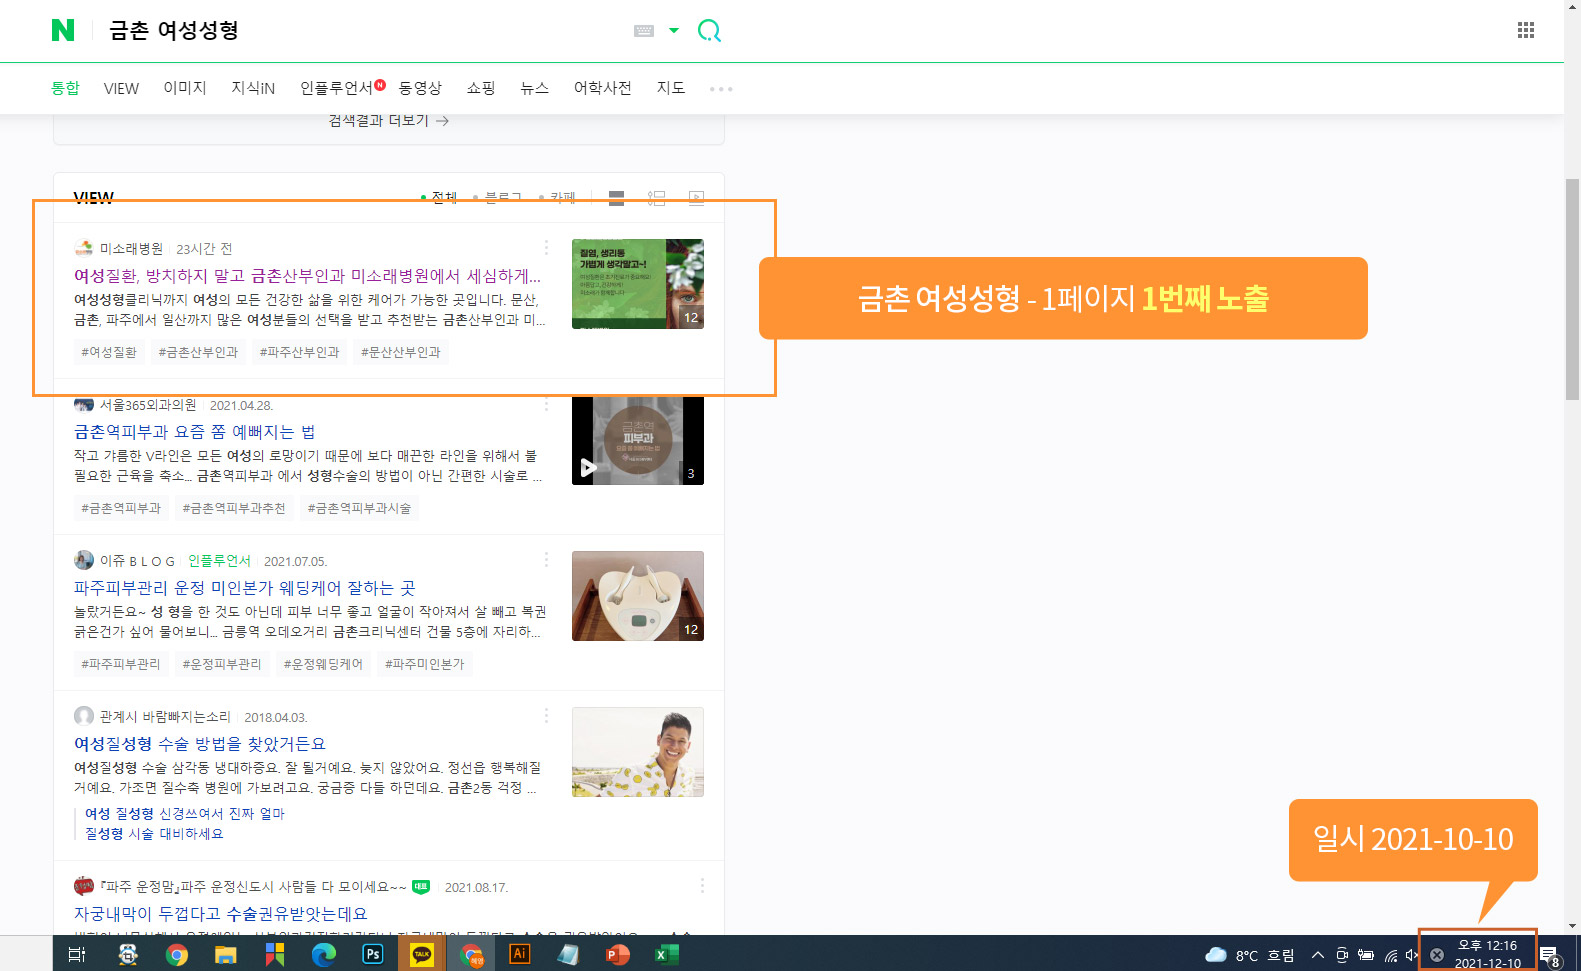Click the green search magnifier icon
The image size is (1581, 971).
tap(709, 31)
